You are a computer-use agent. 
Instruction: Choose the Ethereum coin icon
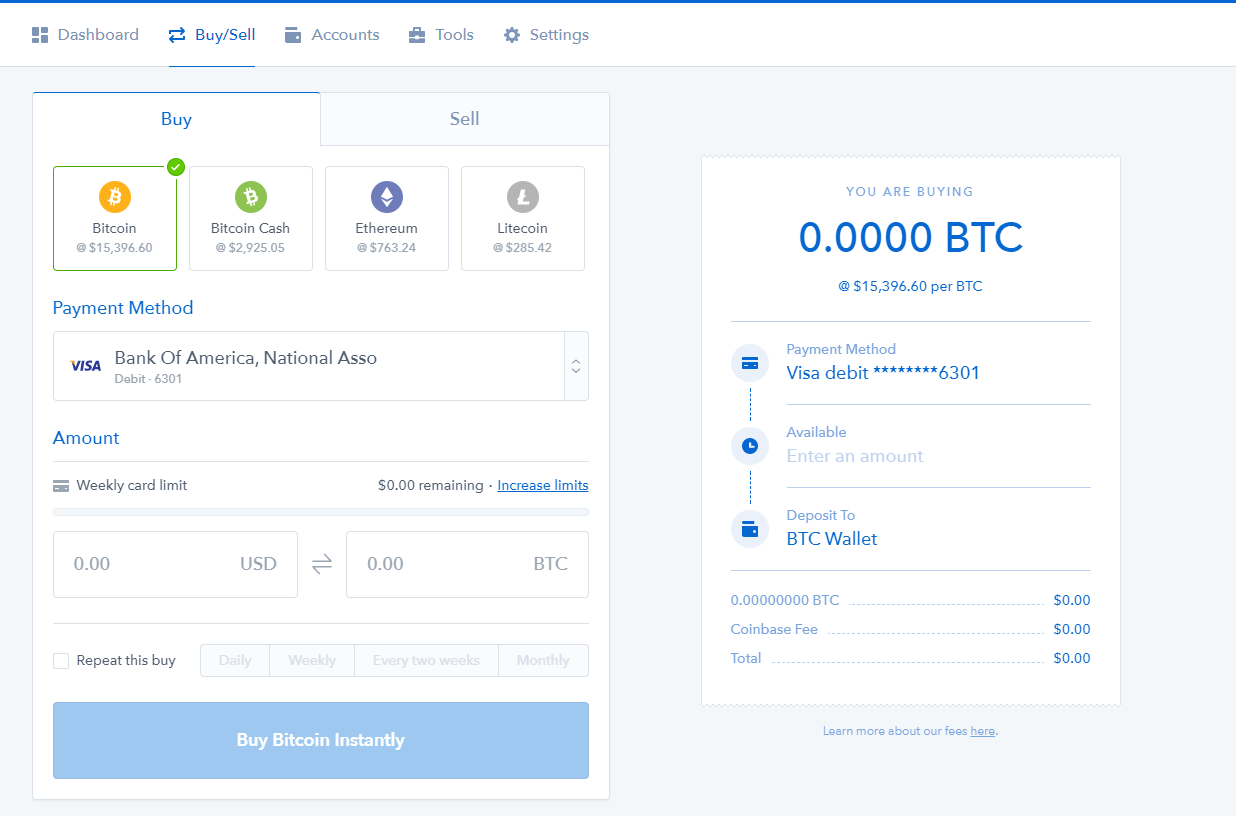[387, 196]
